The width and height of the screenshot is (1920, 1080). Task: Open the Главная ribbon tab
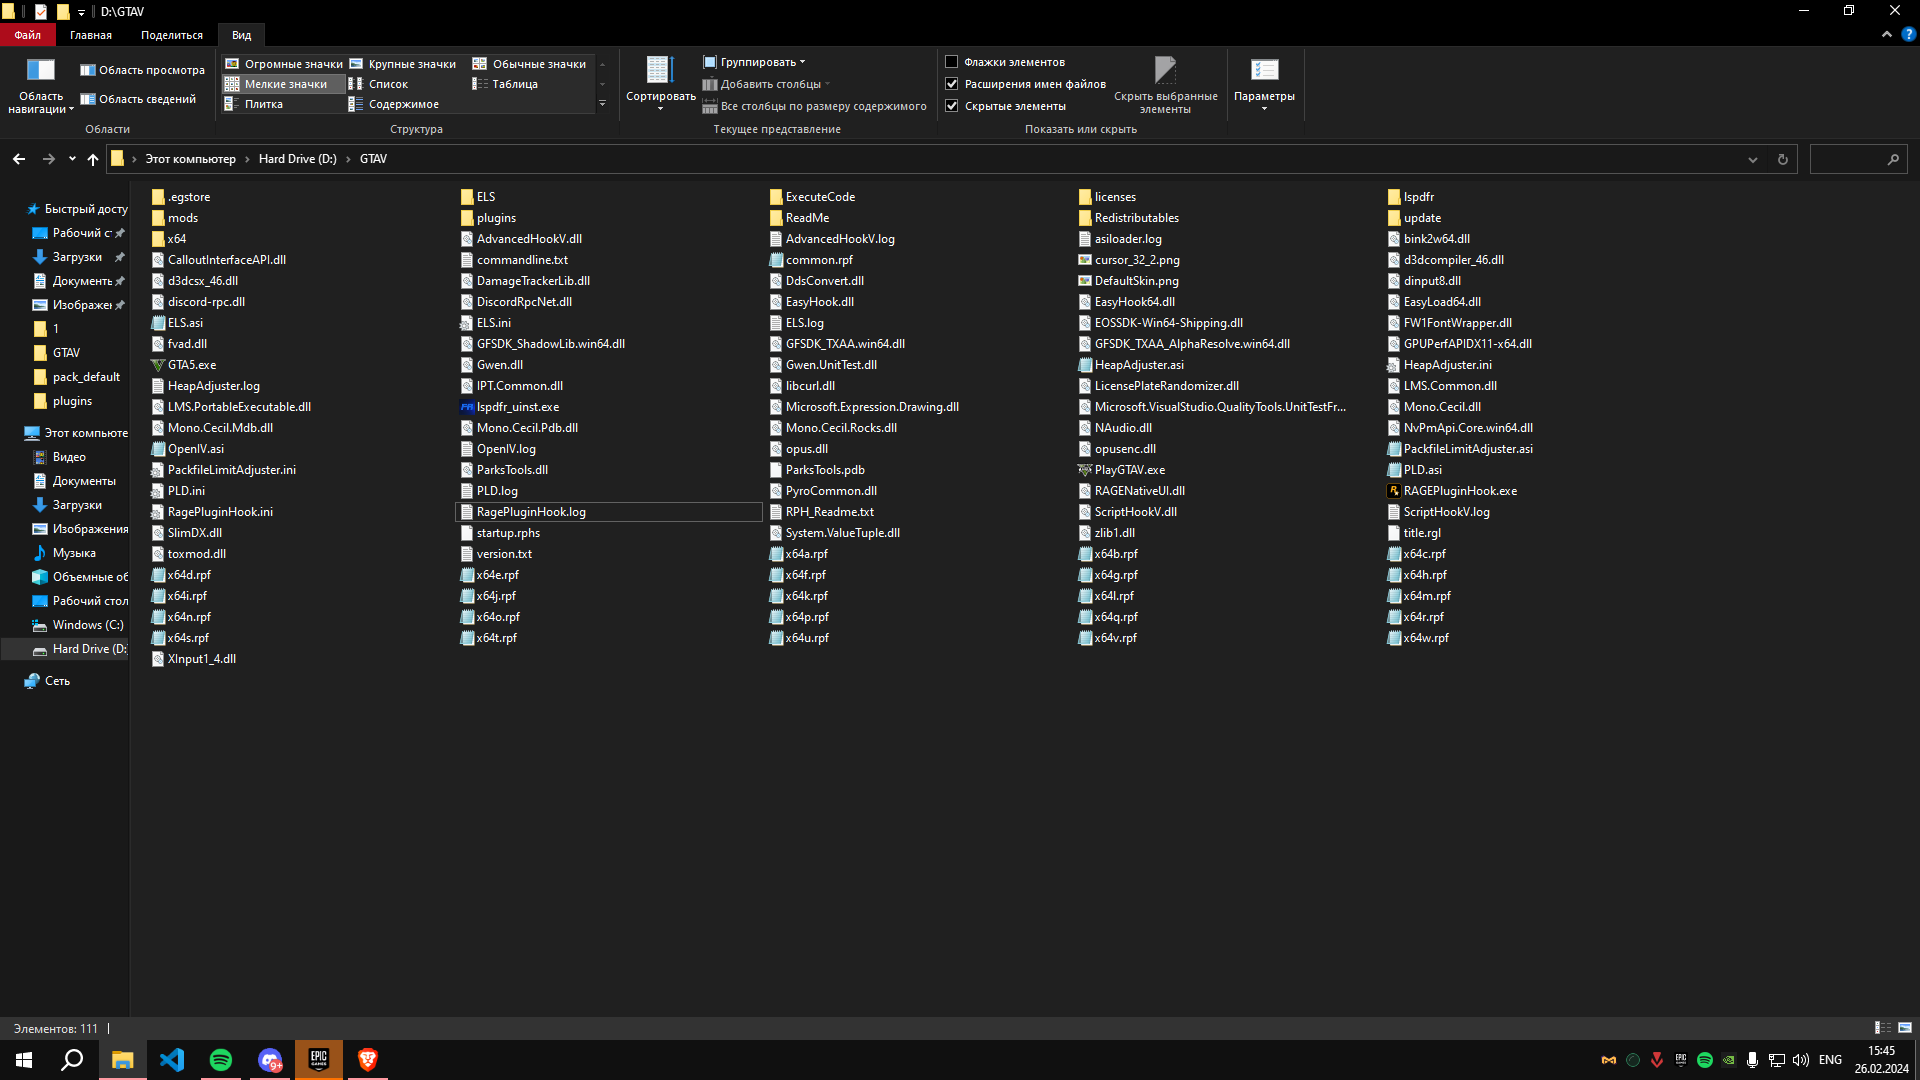pyautogui.click(x=91, y=35)
